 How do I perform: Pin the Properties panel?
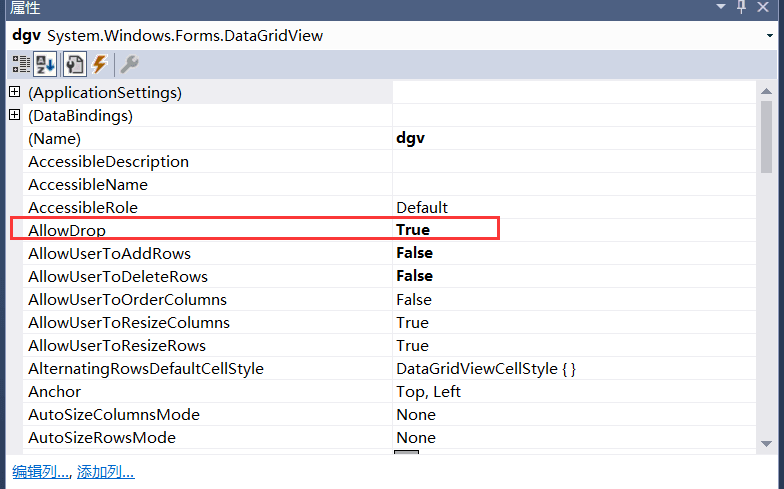pyautogui.click(x=742, y=7)
